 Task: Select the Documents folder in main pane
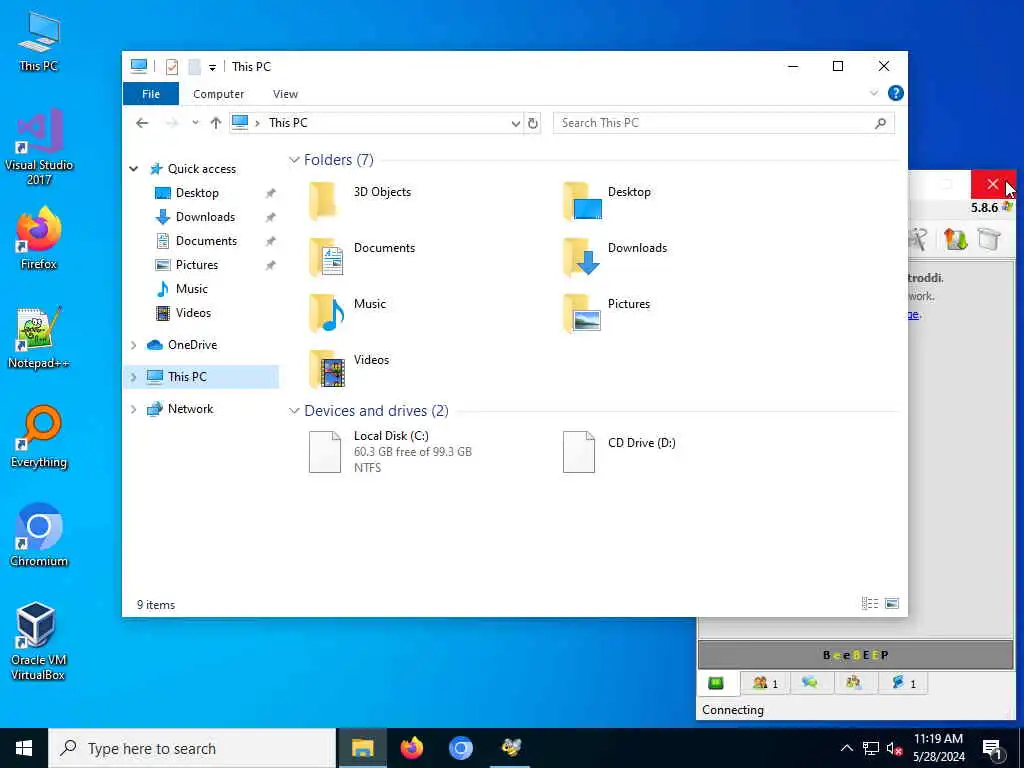(x=362, y=256)
